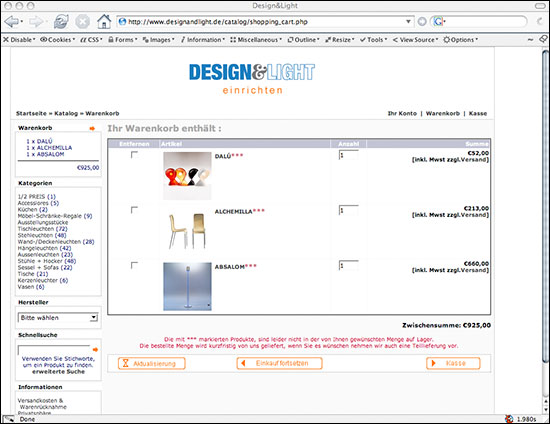
Task: Click the Go button next to the address bar
Action: (422, 22)
